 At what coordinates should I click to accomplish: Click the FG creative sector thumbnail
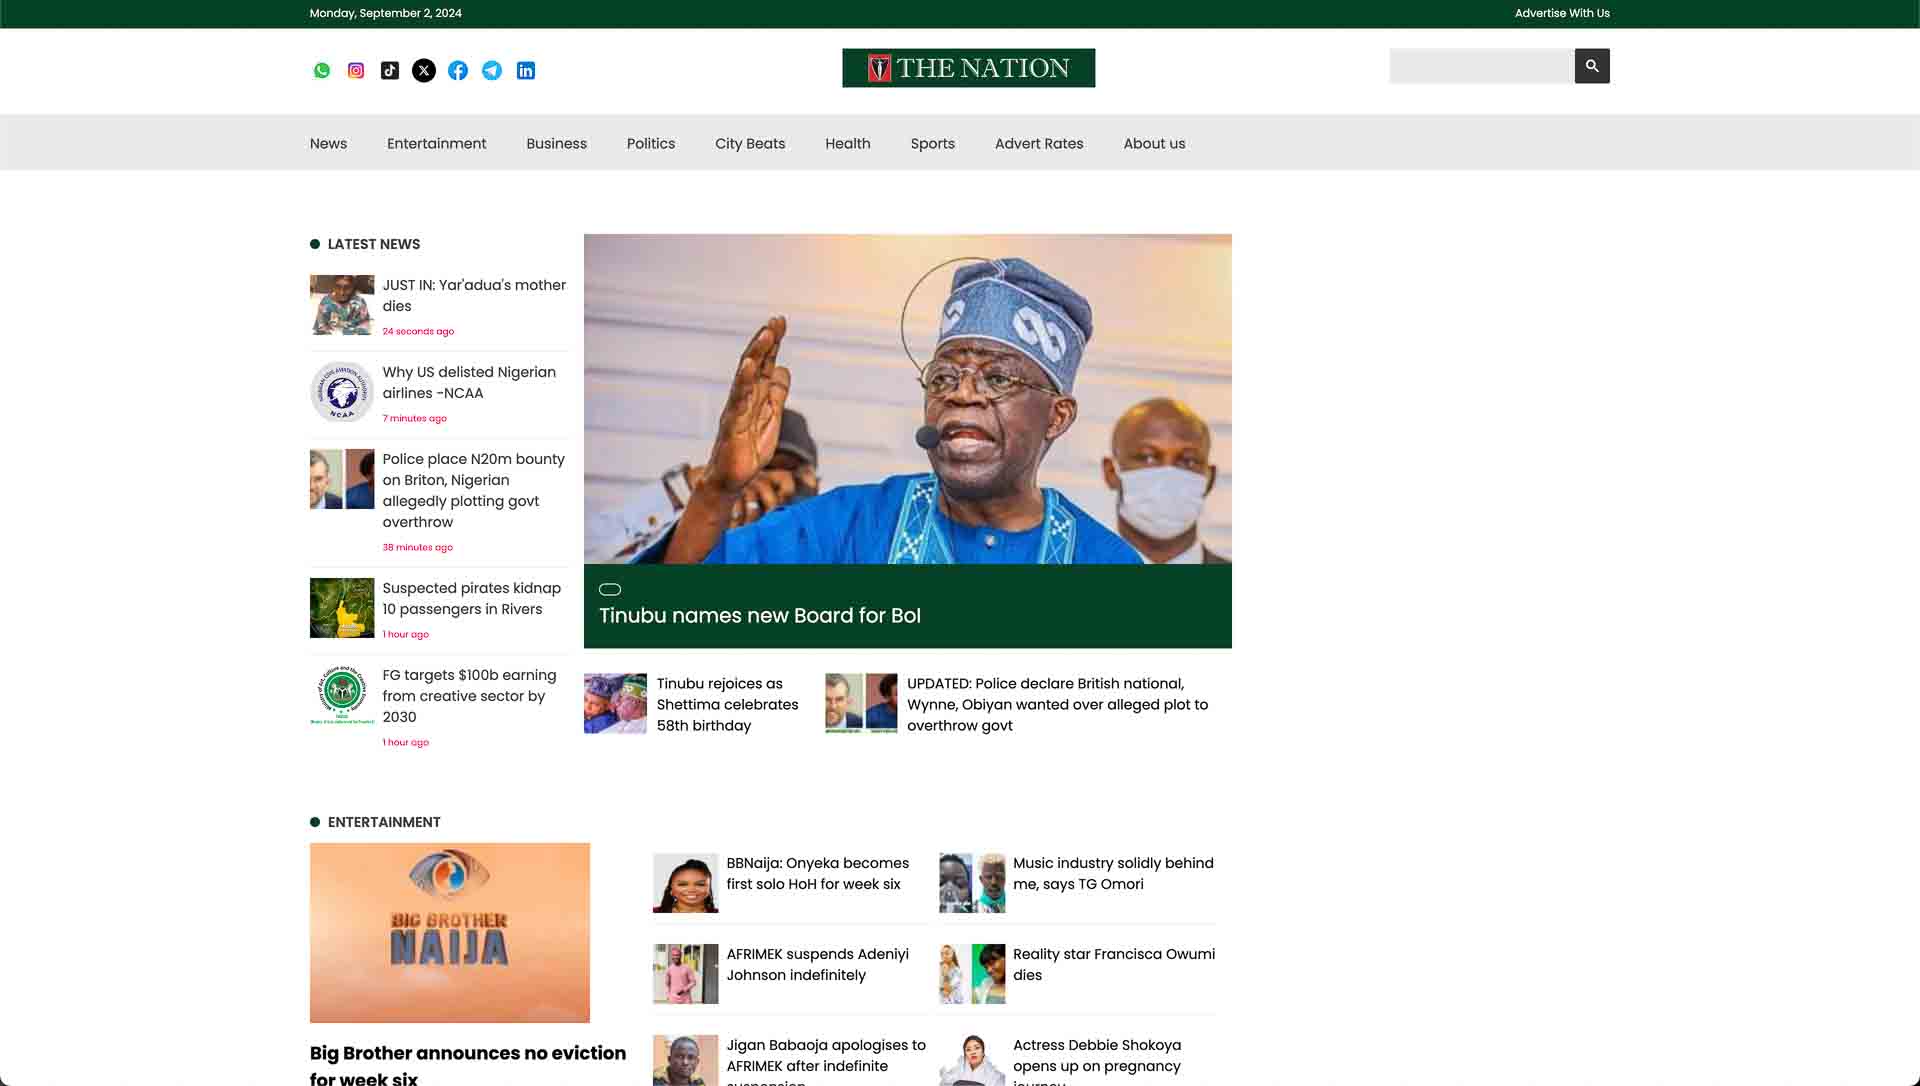(342, 695)
